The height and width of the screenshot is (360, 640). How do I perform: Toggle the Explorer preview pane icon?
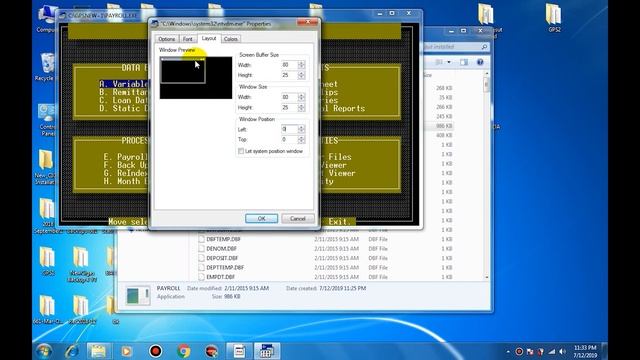[x=464, y=62]
